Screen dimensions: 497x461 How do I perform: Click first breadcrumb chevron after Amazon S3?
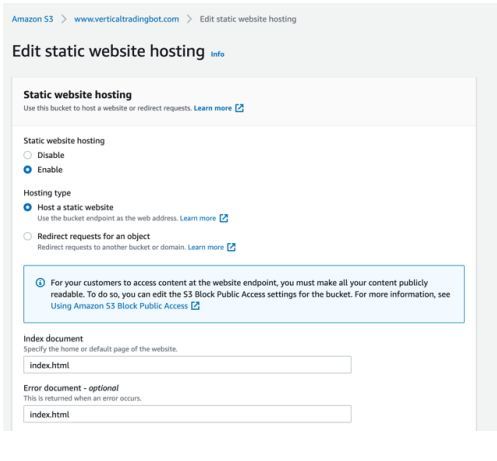point(64,19)
